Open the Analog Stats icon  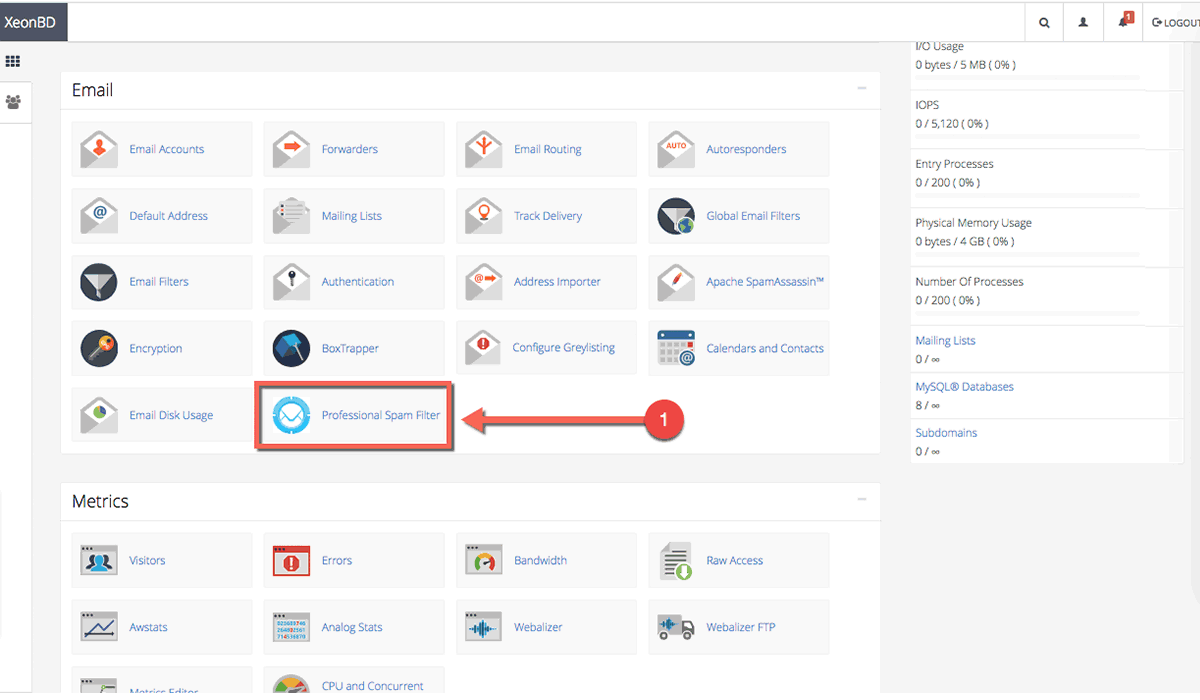tap(291, 627)
